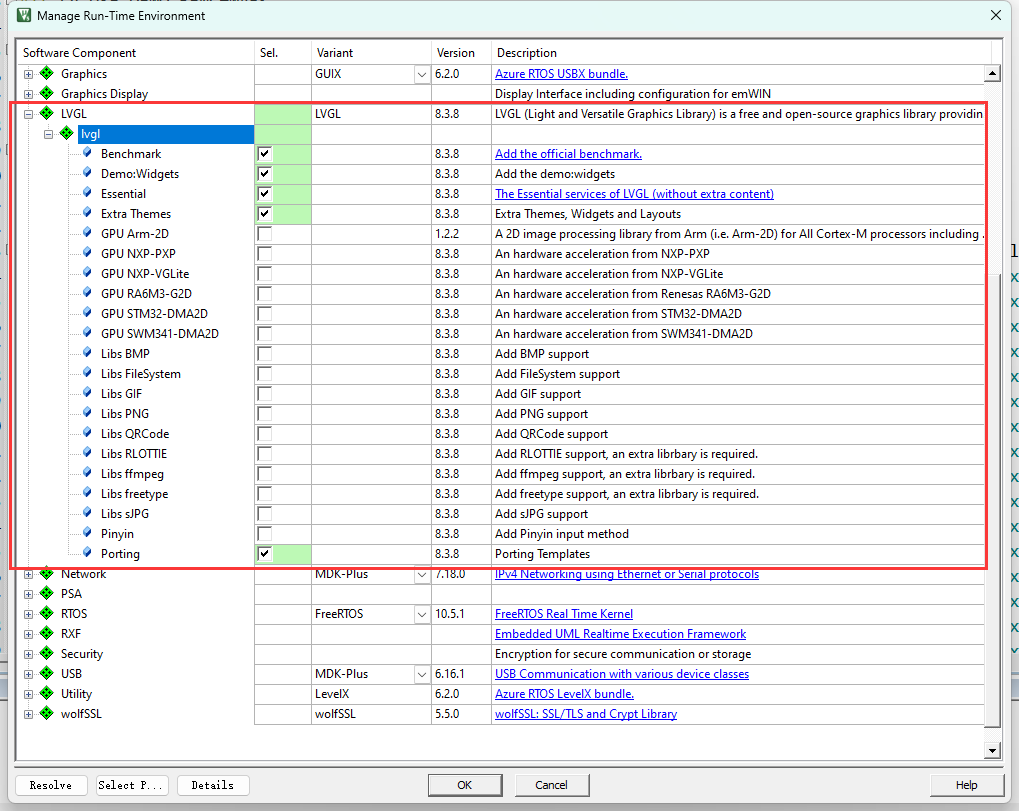Click the green diamond icon beside USB
This screenshot has height=811, width=1019.
point(47,673)
